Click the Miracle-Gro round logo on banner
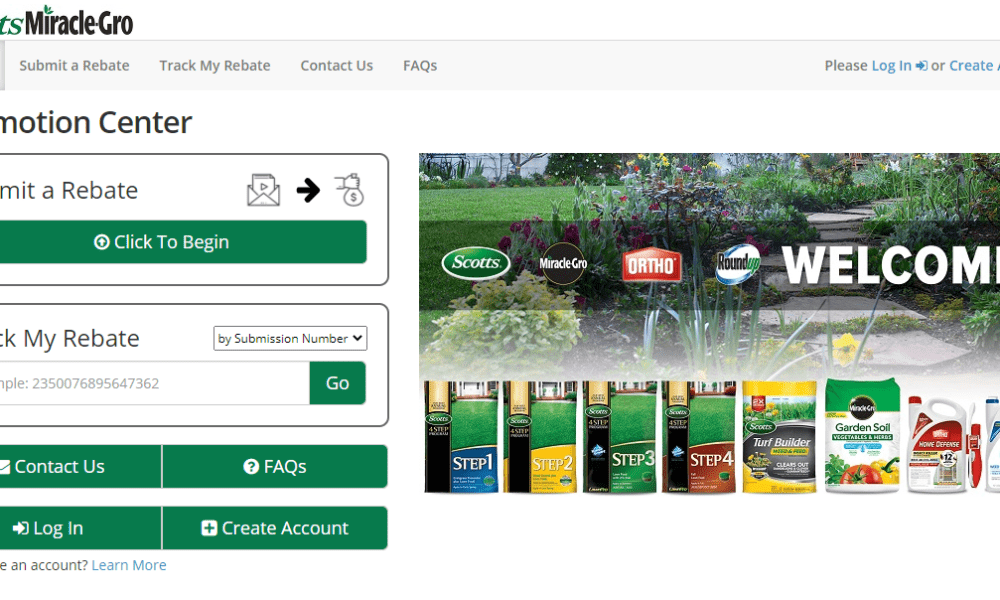Screen dimensions: 1000x600 coord(563,263)
